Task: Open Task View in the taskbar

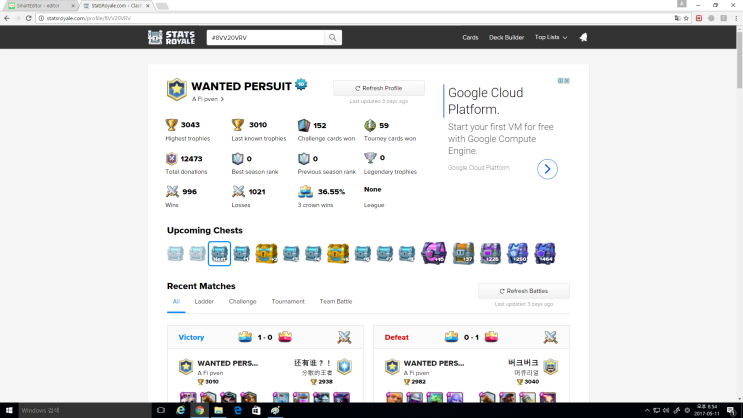Action: (x=161, y=410)
